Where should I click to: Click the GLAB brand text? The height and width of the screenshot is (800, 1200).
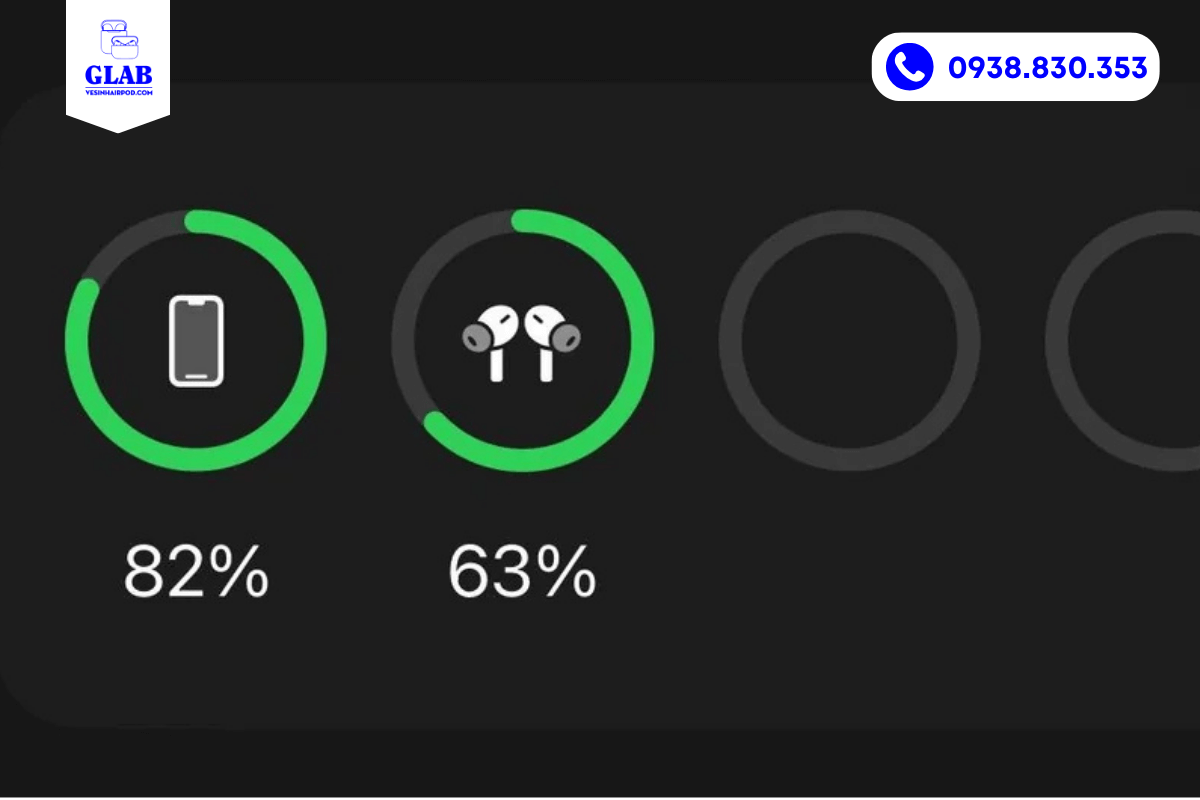coord(118,75)
